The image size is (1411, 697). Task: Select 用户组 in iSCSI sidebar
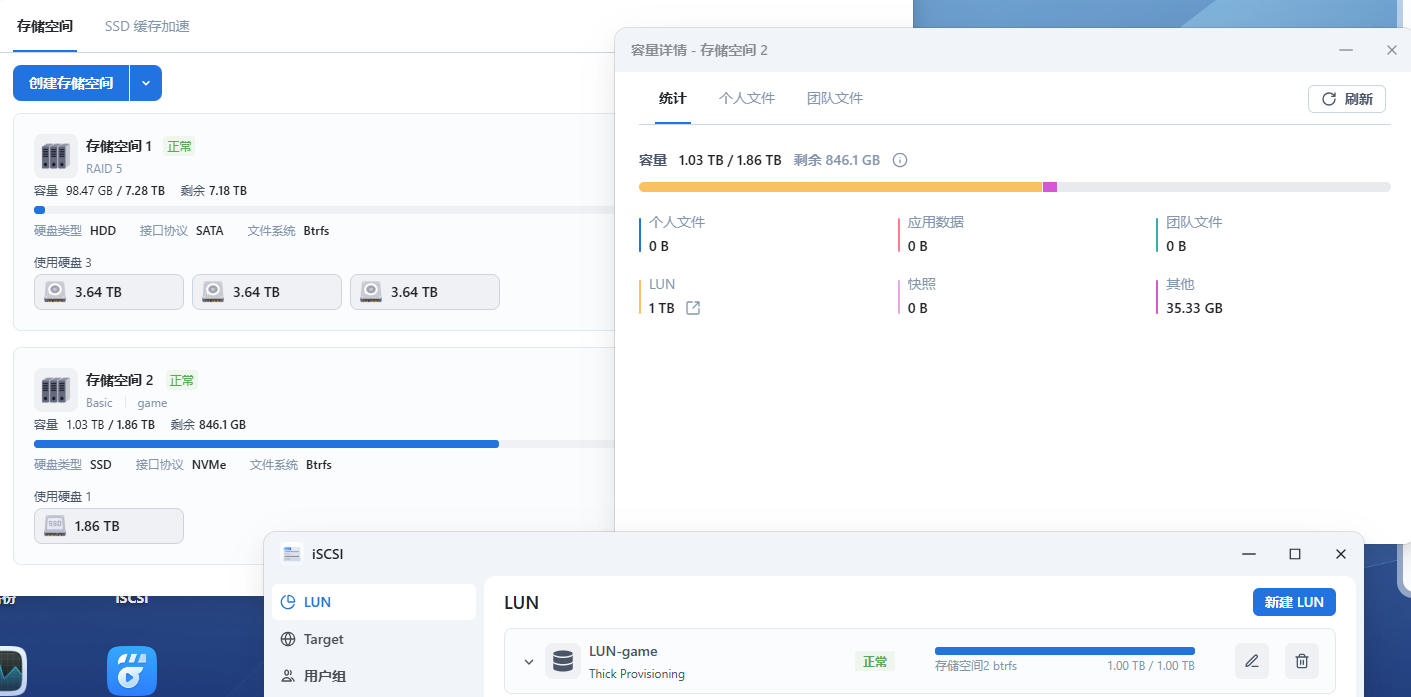tap(374, 676)
